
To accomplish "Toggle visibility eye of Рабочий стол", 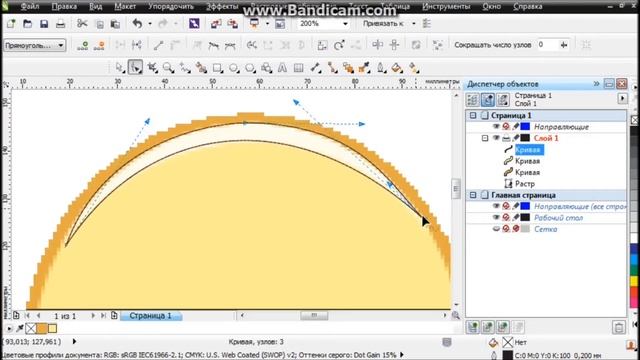I will click(x=496, y=218).
